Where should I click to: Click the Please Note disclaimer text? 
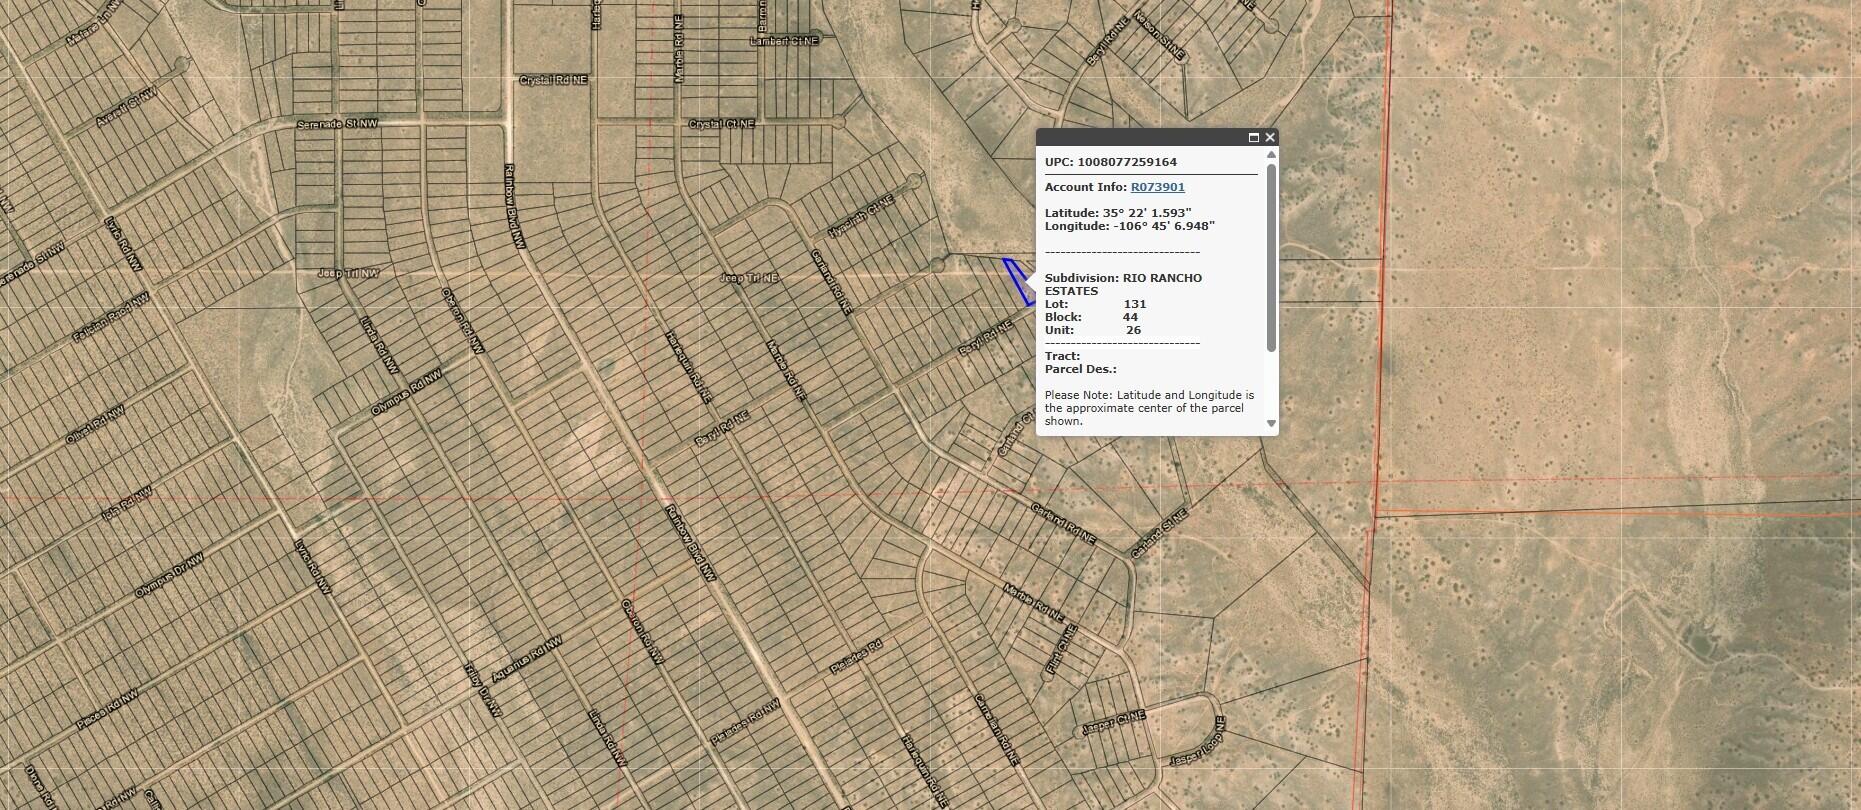click(x=1149, y=408)
